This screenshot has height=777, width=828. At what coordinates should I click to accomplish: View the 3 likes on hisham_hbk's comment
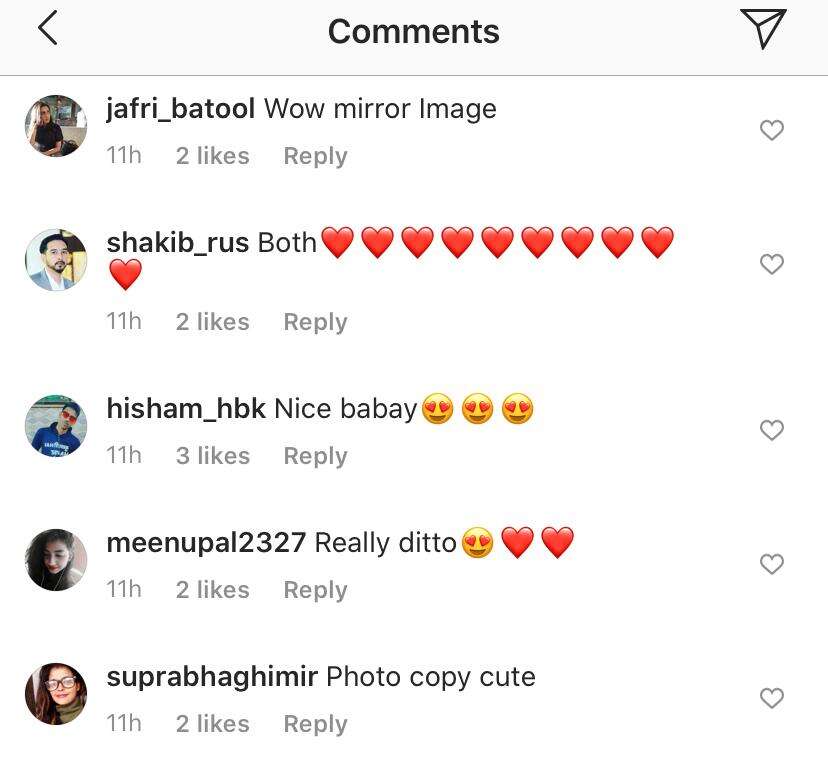click(212, 456)
